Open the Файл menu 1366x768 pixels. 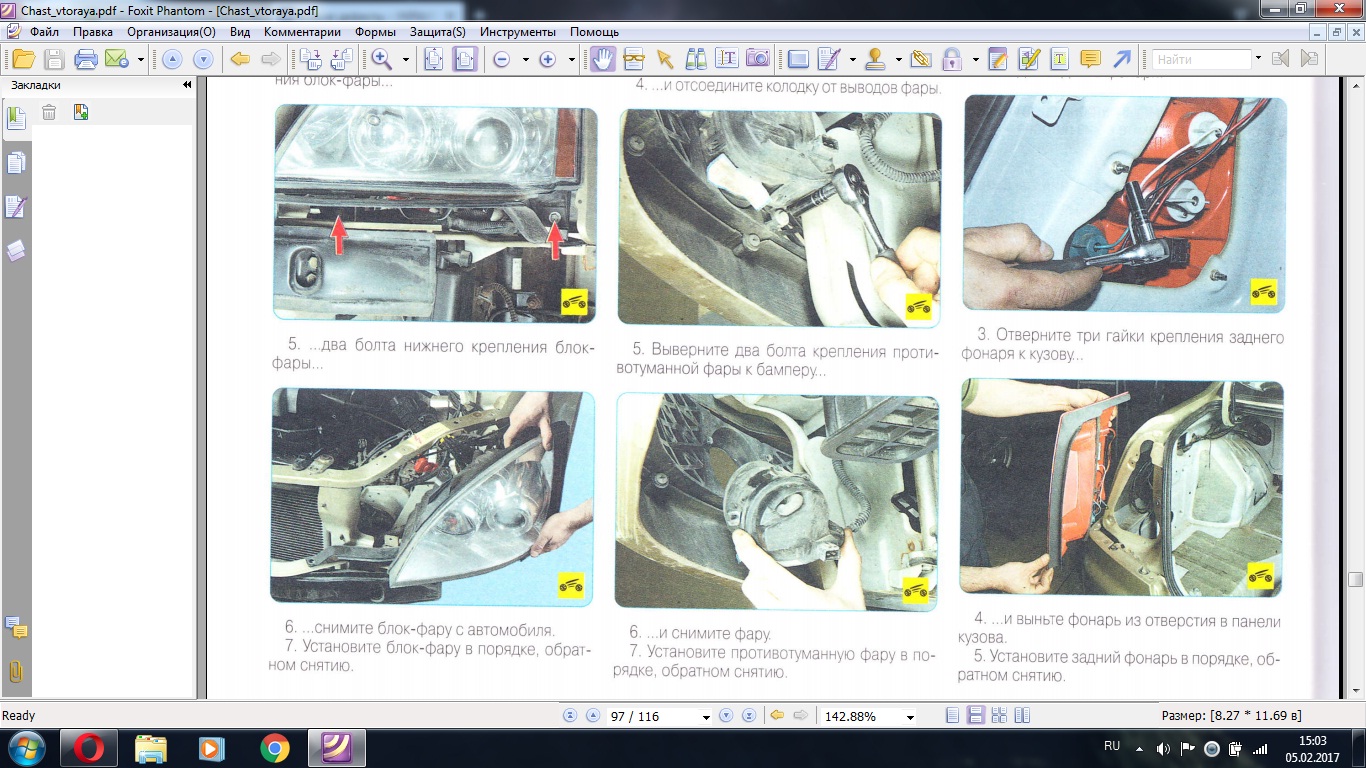coord(44,31)
